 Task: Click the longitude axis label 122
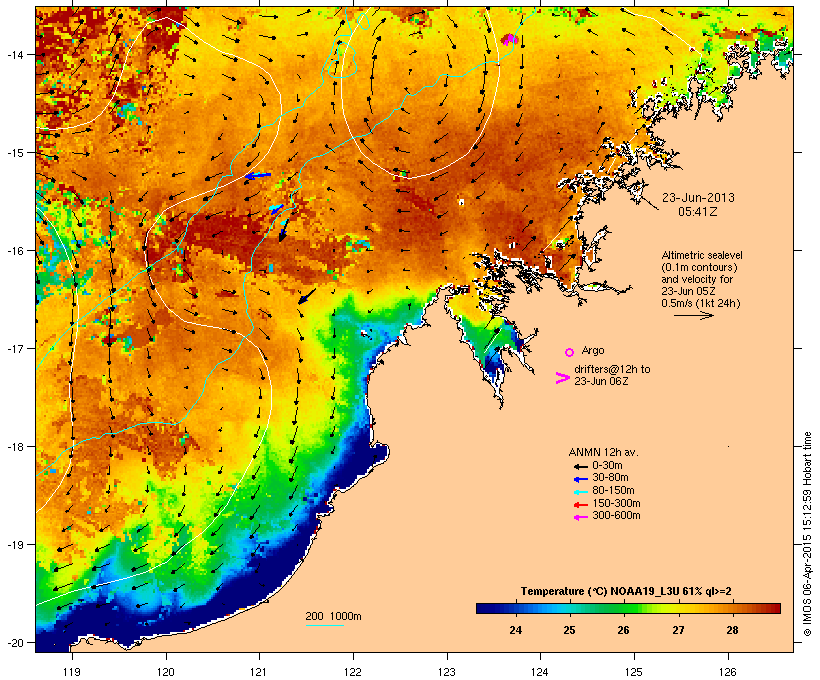click(x=353, y=672)
